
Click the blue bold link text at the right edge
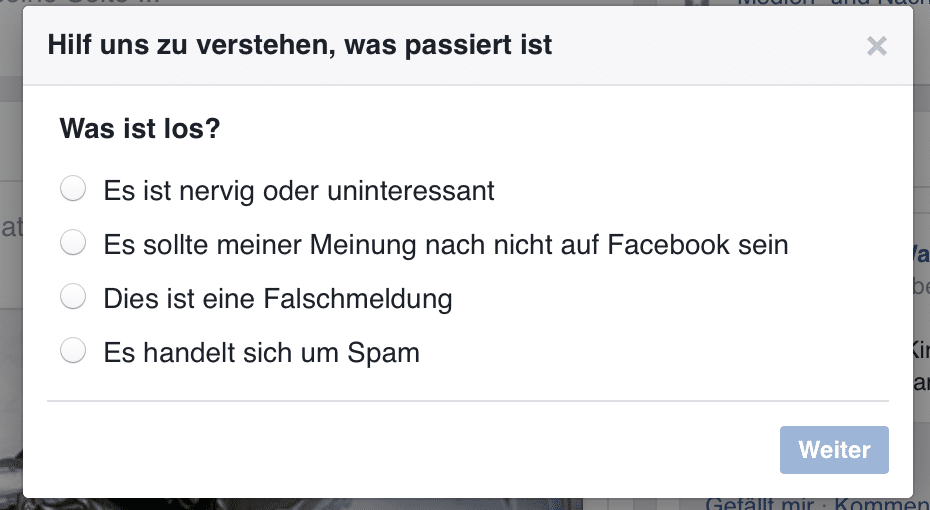[x=919, y=253]
